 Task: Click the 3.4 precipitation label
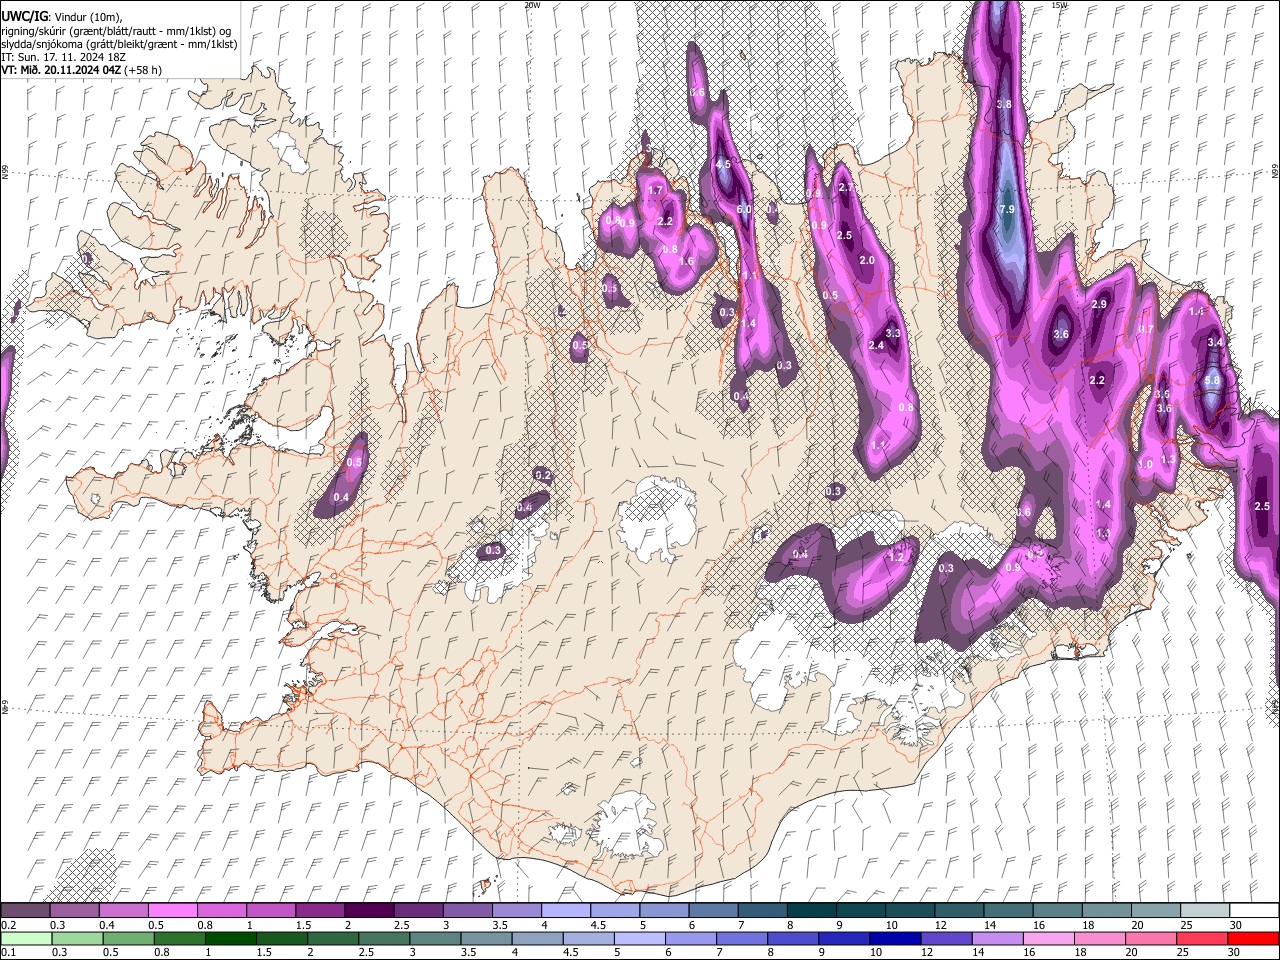[x=1216, y=342]
